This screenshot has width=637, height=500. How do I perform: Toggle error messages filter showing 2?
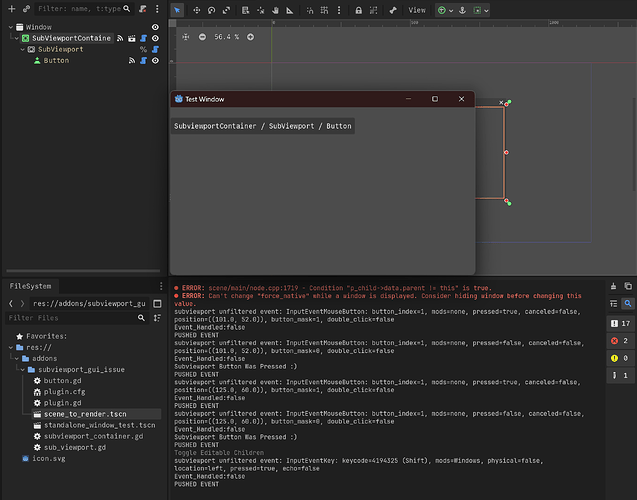[620, 341]
